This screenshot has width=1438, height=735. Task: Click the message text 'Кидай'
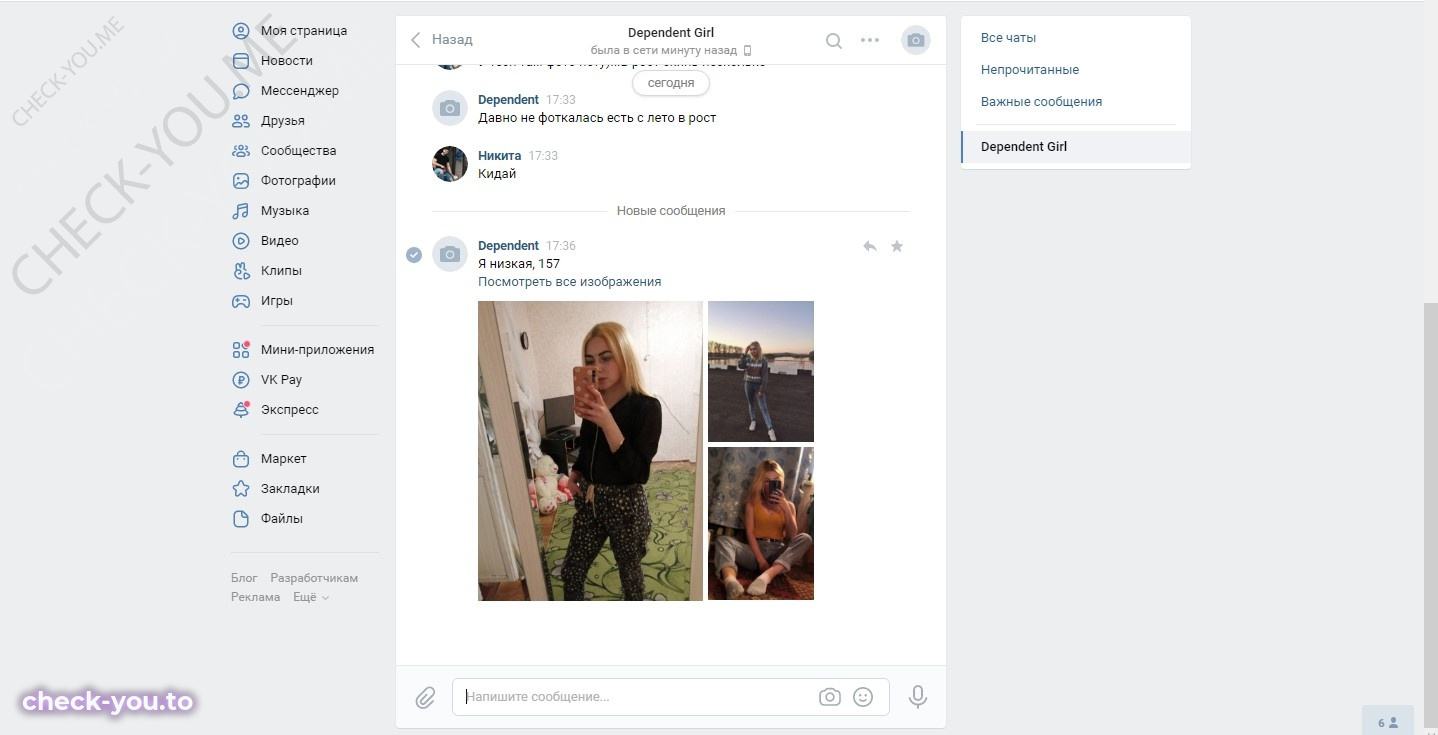(497, 174)
